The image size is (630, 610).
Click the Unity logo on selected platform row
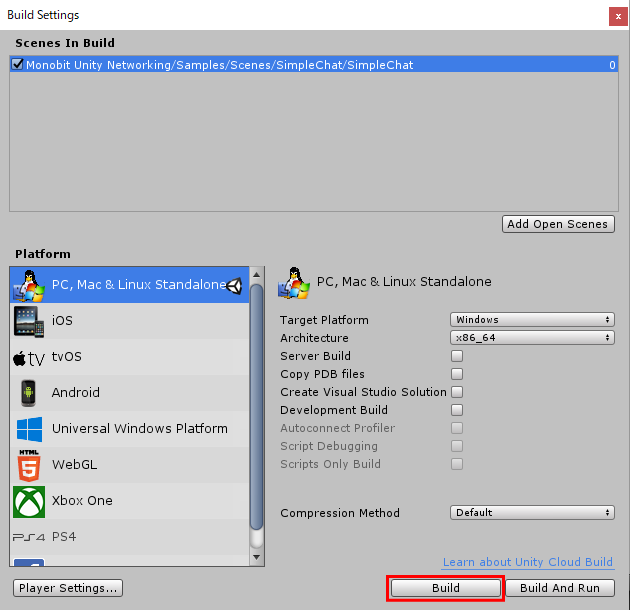click(234, 286)
